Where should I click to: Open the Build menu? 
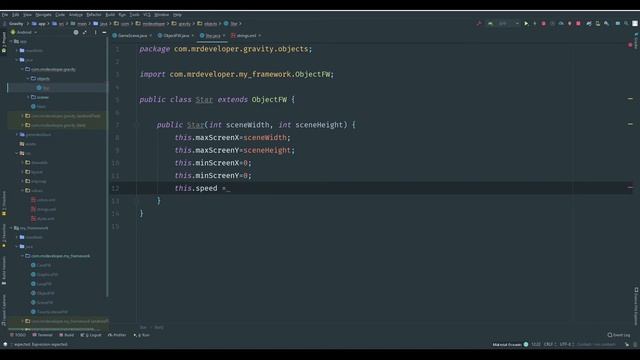click(x=110, y=15)
